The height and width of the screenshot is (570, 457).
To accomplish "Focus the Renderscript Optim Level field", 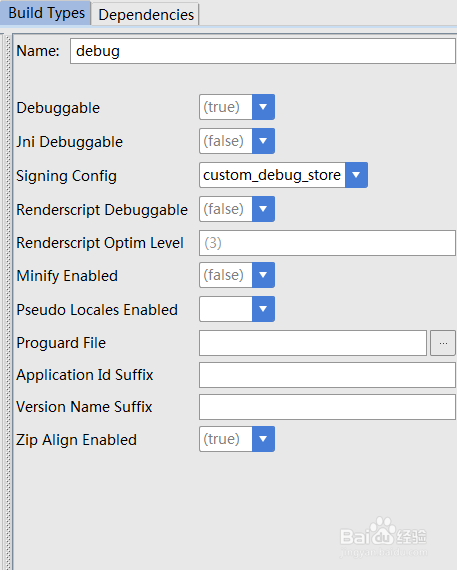I will coord(327,243).
